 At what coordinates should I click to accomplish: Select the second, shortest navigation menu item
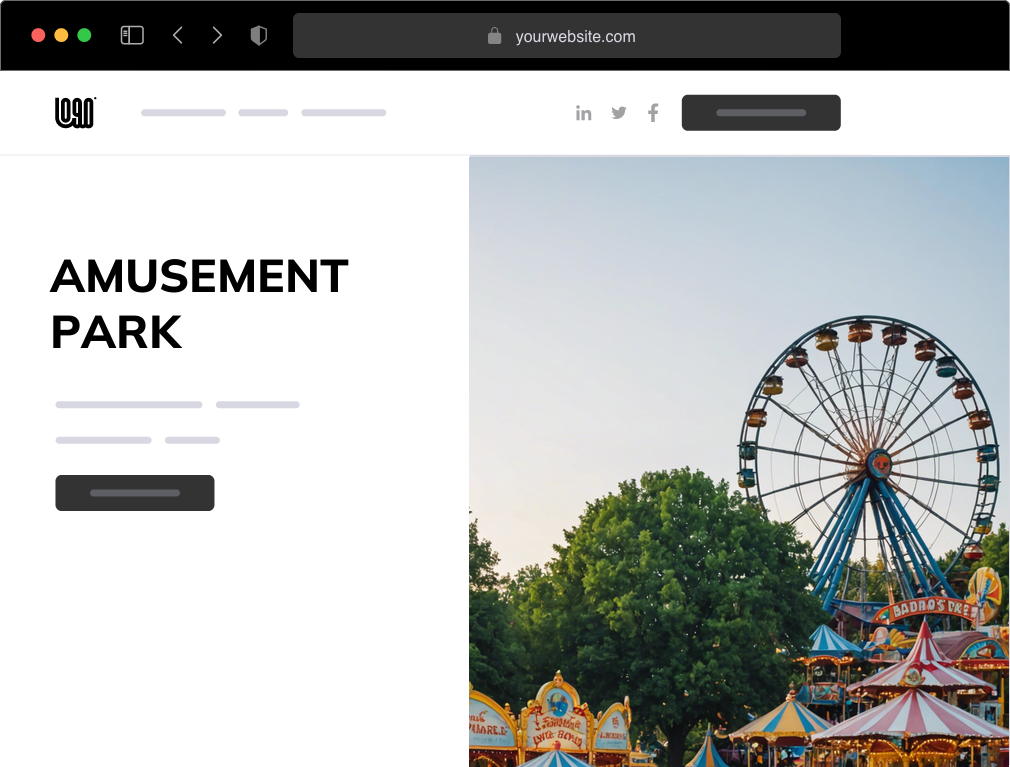coord(263,113)
